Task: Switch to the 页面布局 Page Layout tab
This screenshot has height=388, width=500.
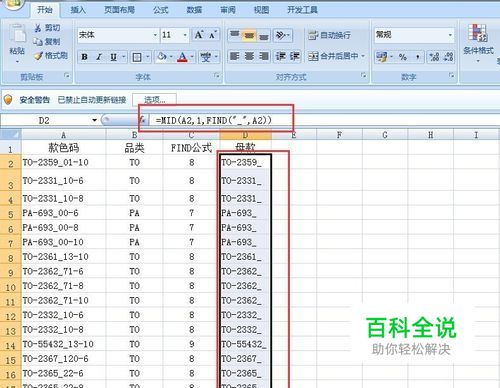Action: (x=119, y=10)
